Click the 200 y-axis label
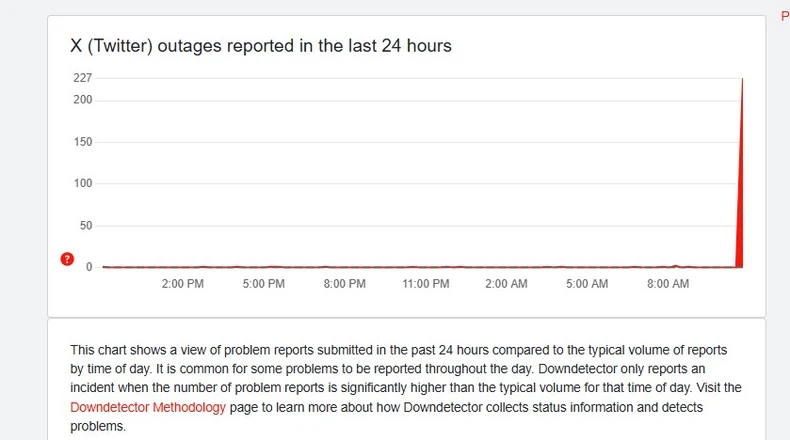 (82, 100)
